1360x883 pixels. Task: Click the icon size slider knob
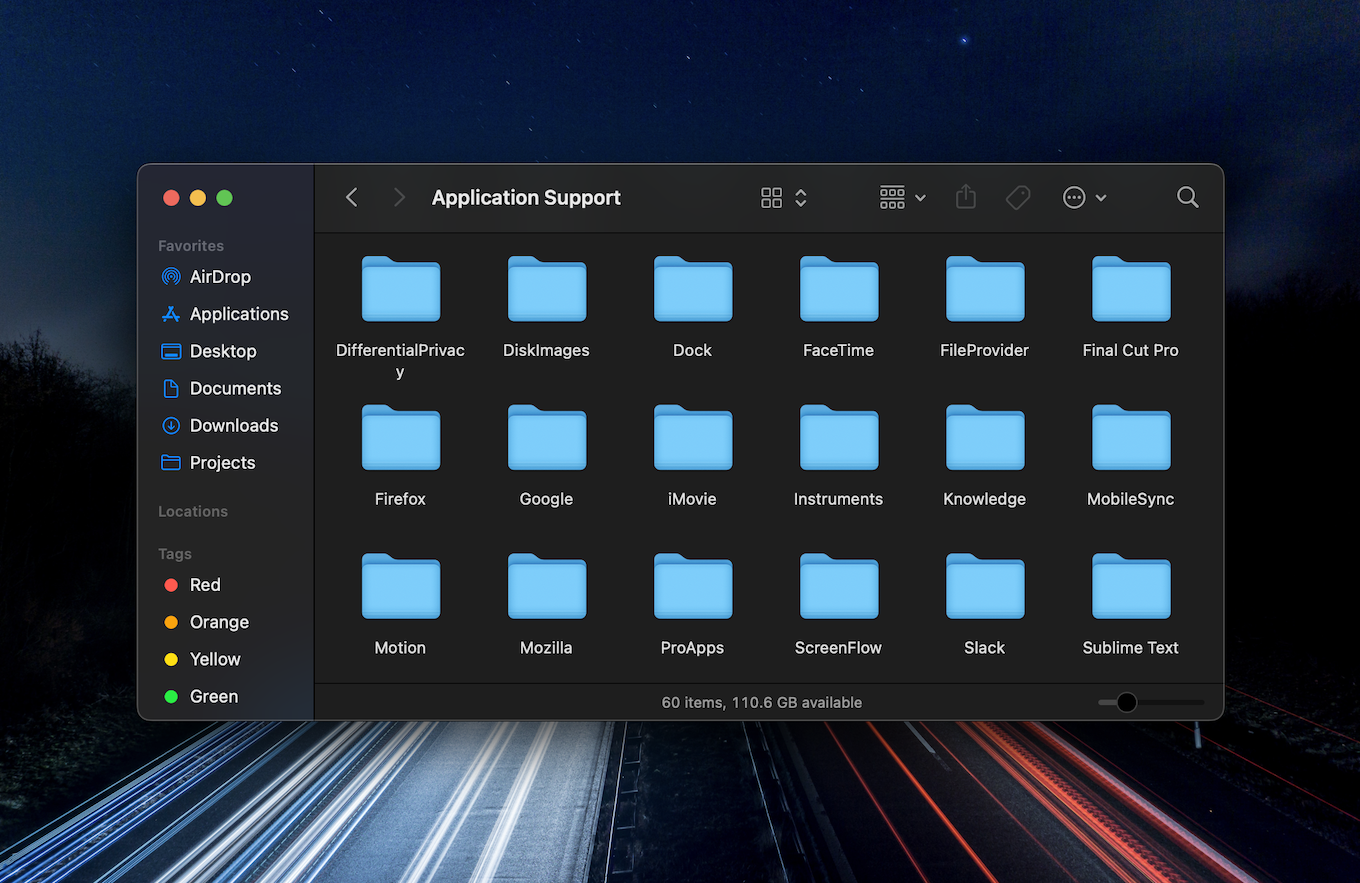[x=1126, y=702]
